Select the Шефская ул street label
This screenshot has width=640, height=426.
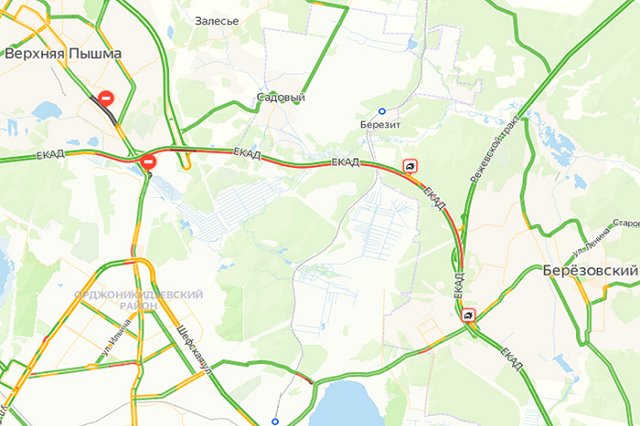point(193,349)
